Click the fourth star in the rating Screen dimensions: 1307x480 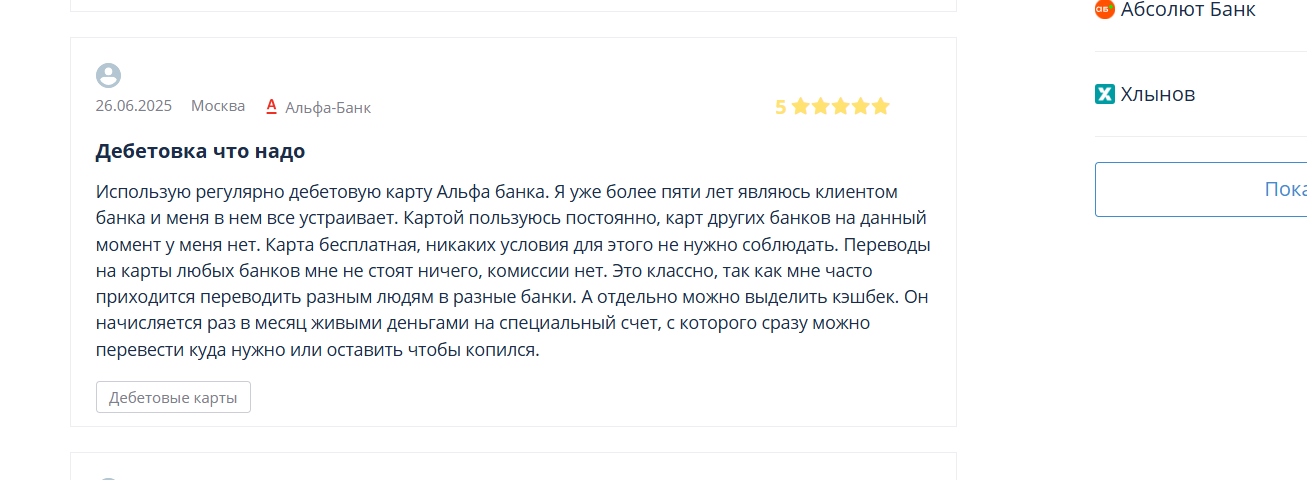(x=860, y=106)
